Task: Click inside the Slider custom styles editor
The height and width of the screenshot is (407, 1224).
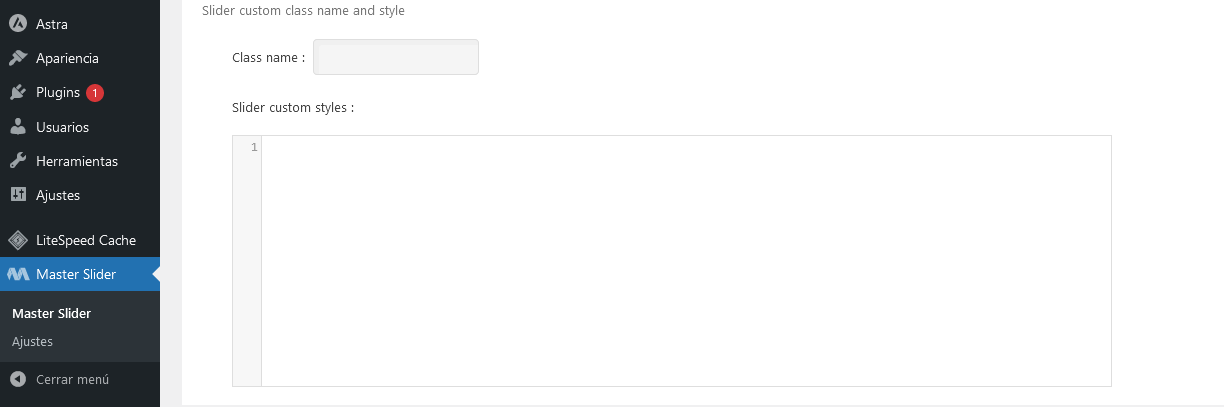Action: point(686,260)
